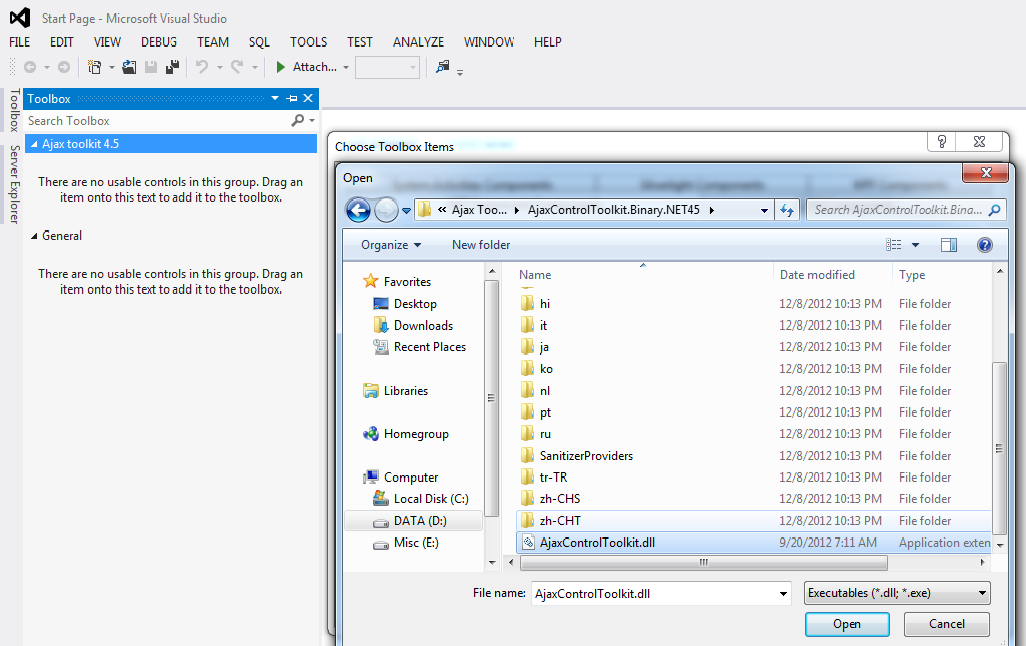Viewport: 1026px width, 646px height.
Task: Open the TOOLS menu
Action: [x=309, y=42]
